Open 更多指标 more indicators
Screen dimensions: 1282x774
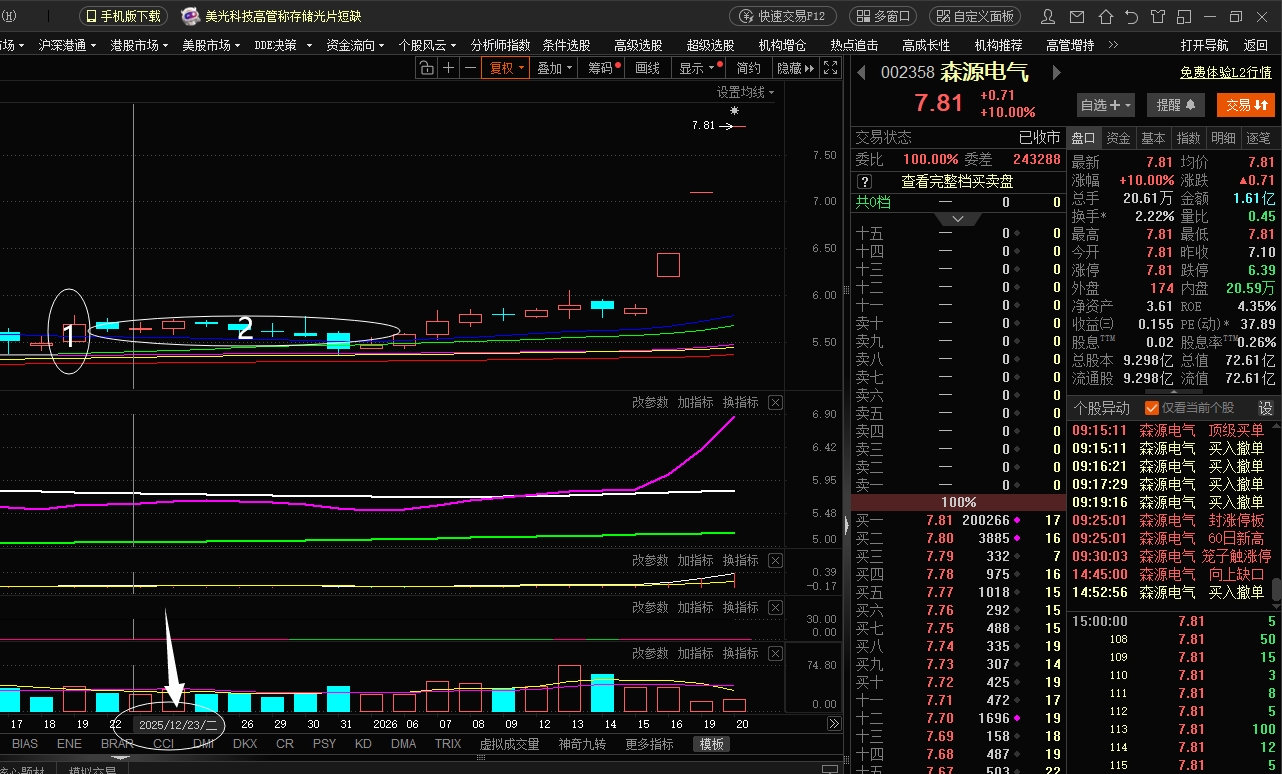click(x=649, y=744)
